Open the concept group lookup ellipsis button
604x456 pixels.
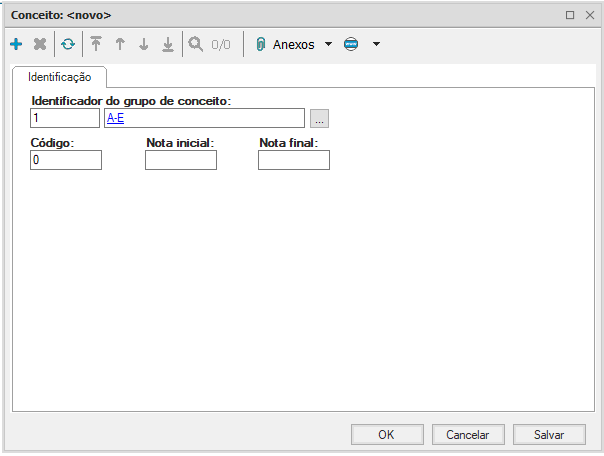(x=319, y=119)
